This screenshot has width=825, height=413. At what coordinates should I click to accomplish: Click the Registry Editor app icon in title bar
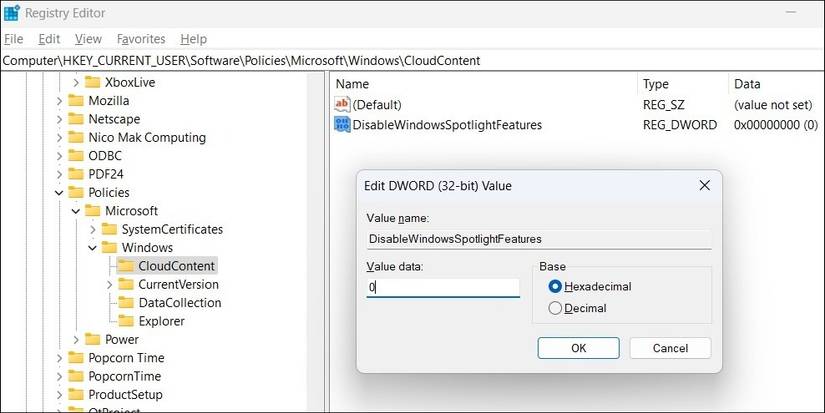(12, 14)
